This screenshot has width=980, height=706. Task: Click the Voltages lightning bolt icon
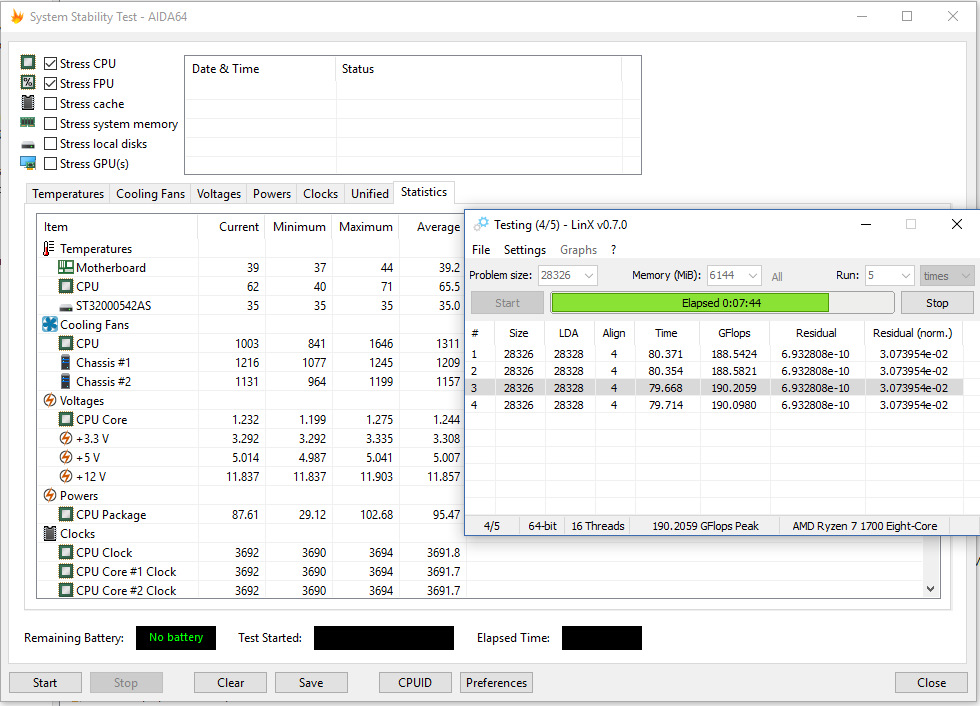tap(49, 401)
